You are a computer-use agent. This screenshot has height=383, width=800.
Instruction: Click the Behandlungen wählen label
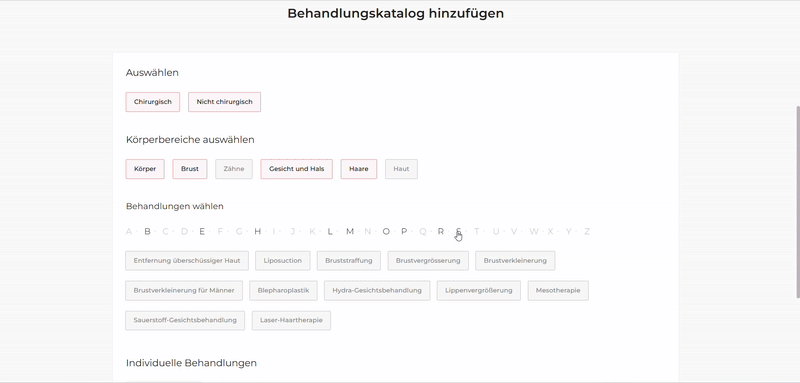tap(174, 207)
